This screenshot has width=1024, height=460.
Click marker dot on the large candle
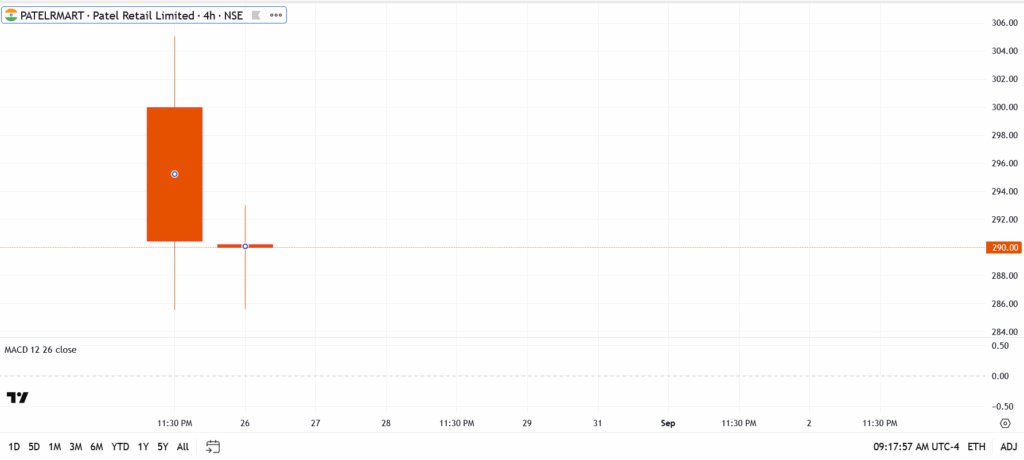pos(175,174)
